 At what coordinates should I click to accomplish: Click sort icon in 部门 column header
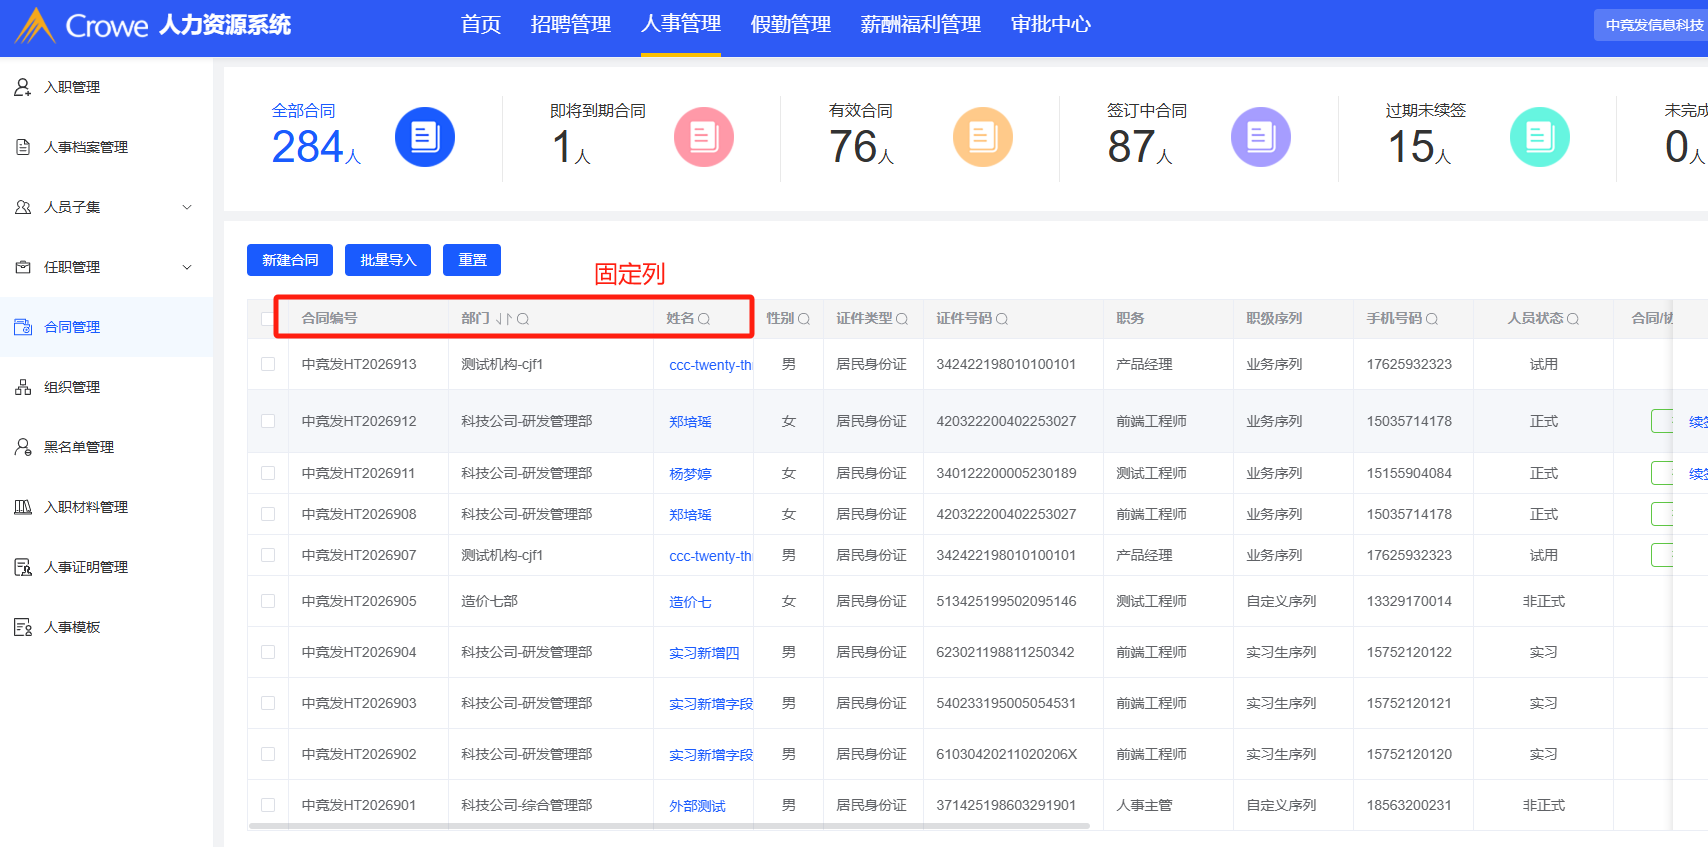pyautogui.click(x=504, y=319)
